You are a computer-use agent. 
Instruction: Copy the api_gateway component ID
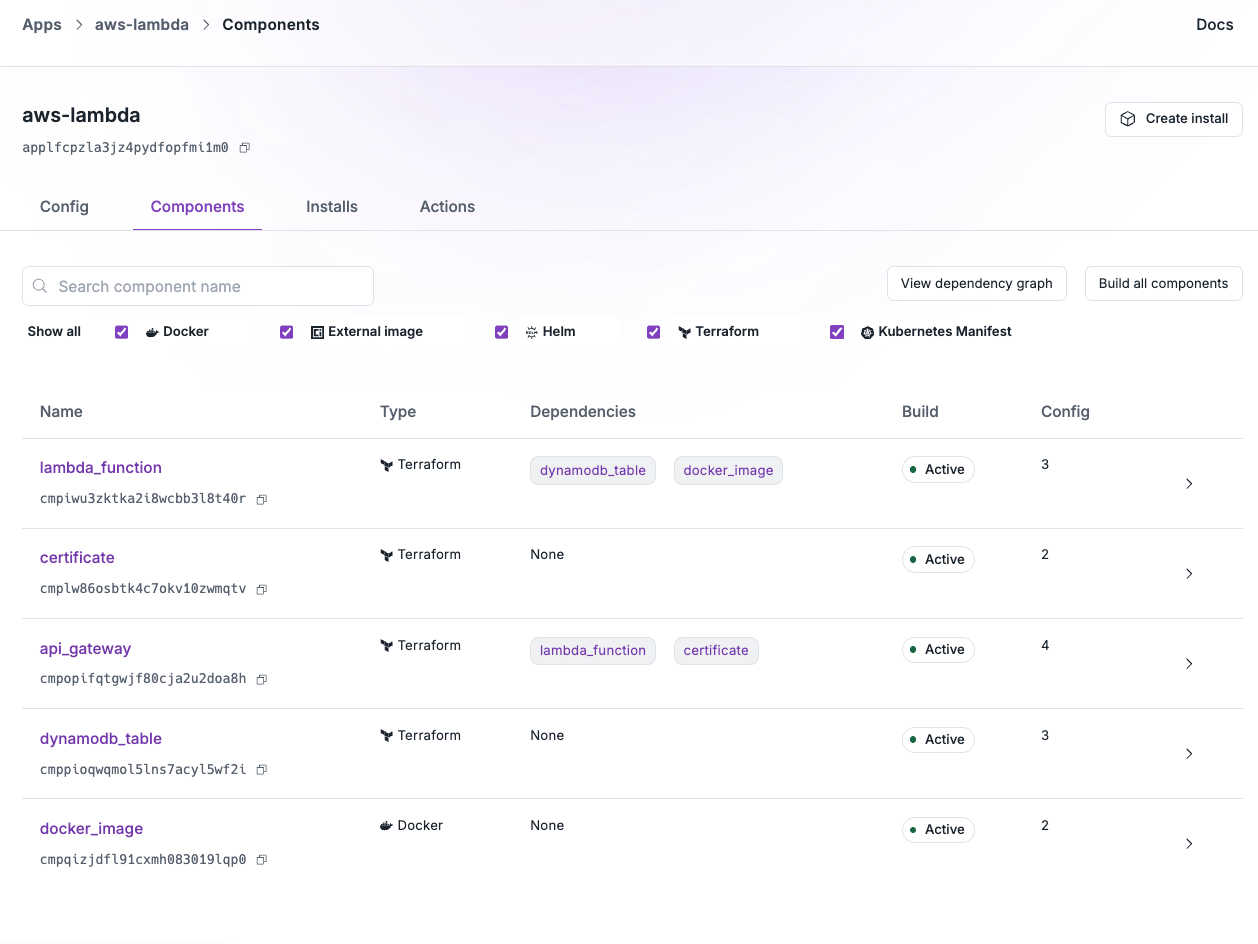coord(261,679)
